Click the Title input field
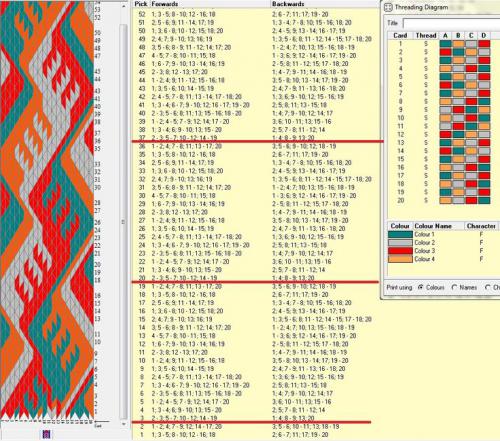 click(451, 23)
